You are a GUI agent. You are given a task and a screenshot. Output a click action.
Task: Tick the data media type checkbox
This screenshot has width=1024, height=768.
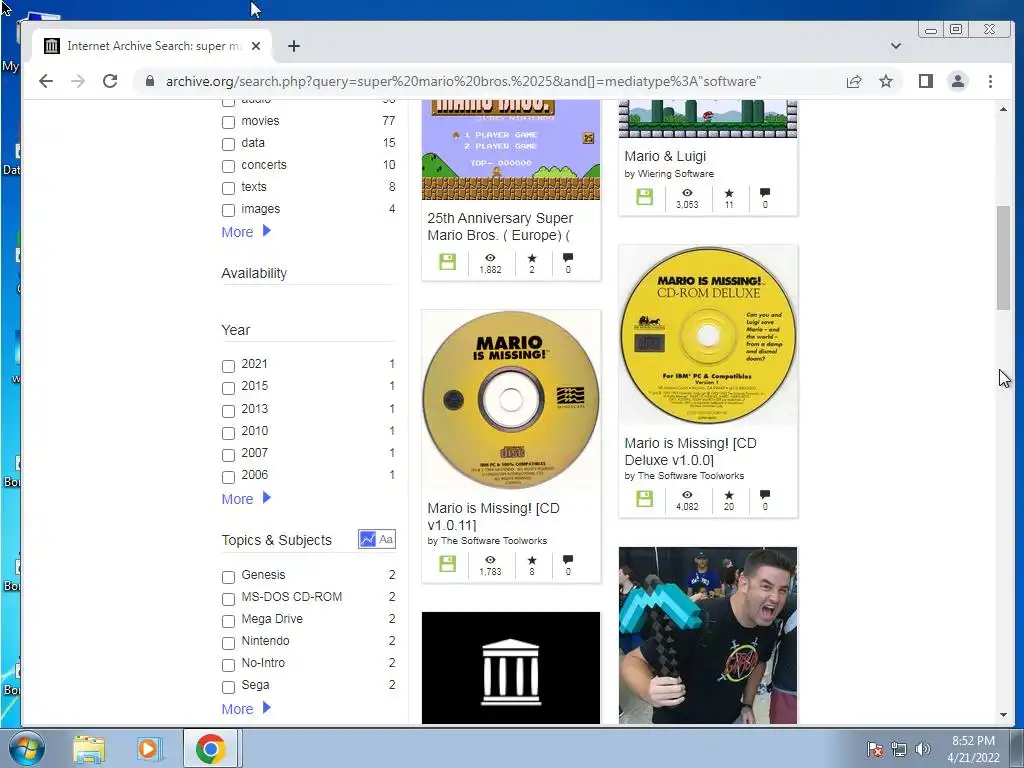pos(228,144)
